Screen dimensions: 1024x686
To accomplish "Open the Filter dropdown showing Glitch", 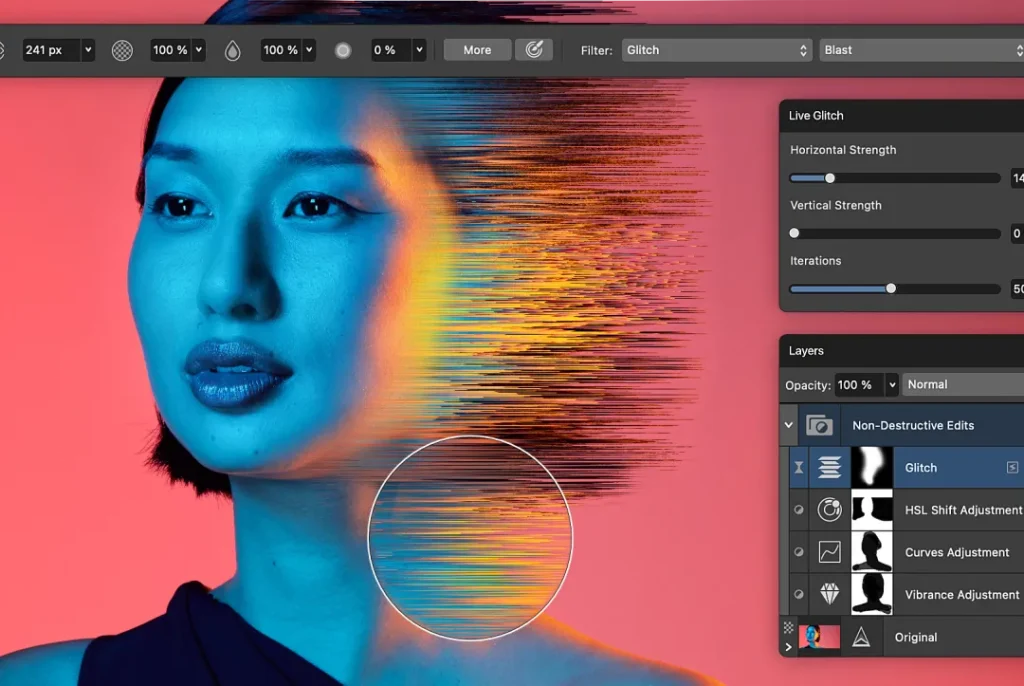I will (715, 49).
